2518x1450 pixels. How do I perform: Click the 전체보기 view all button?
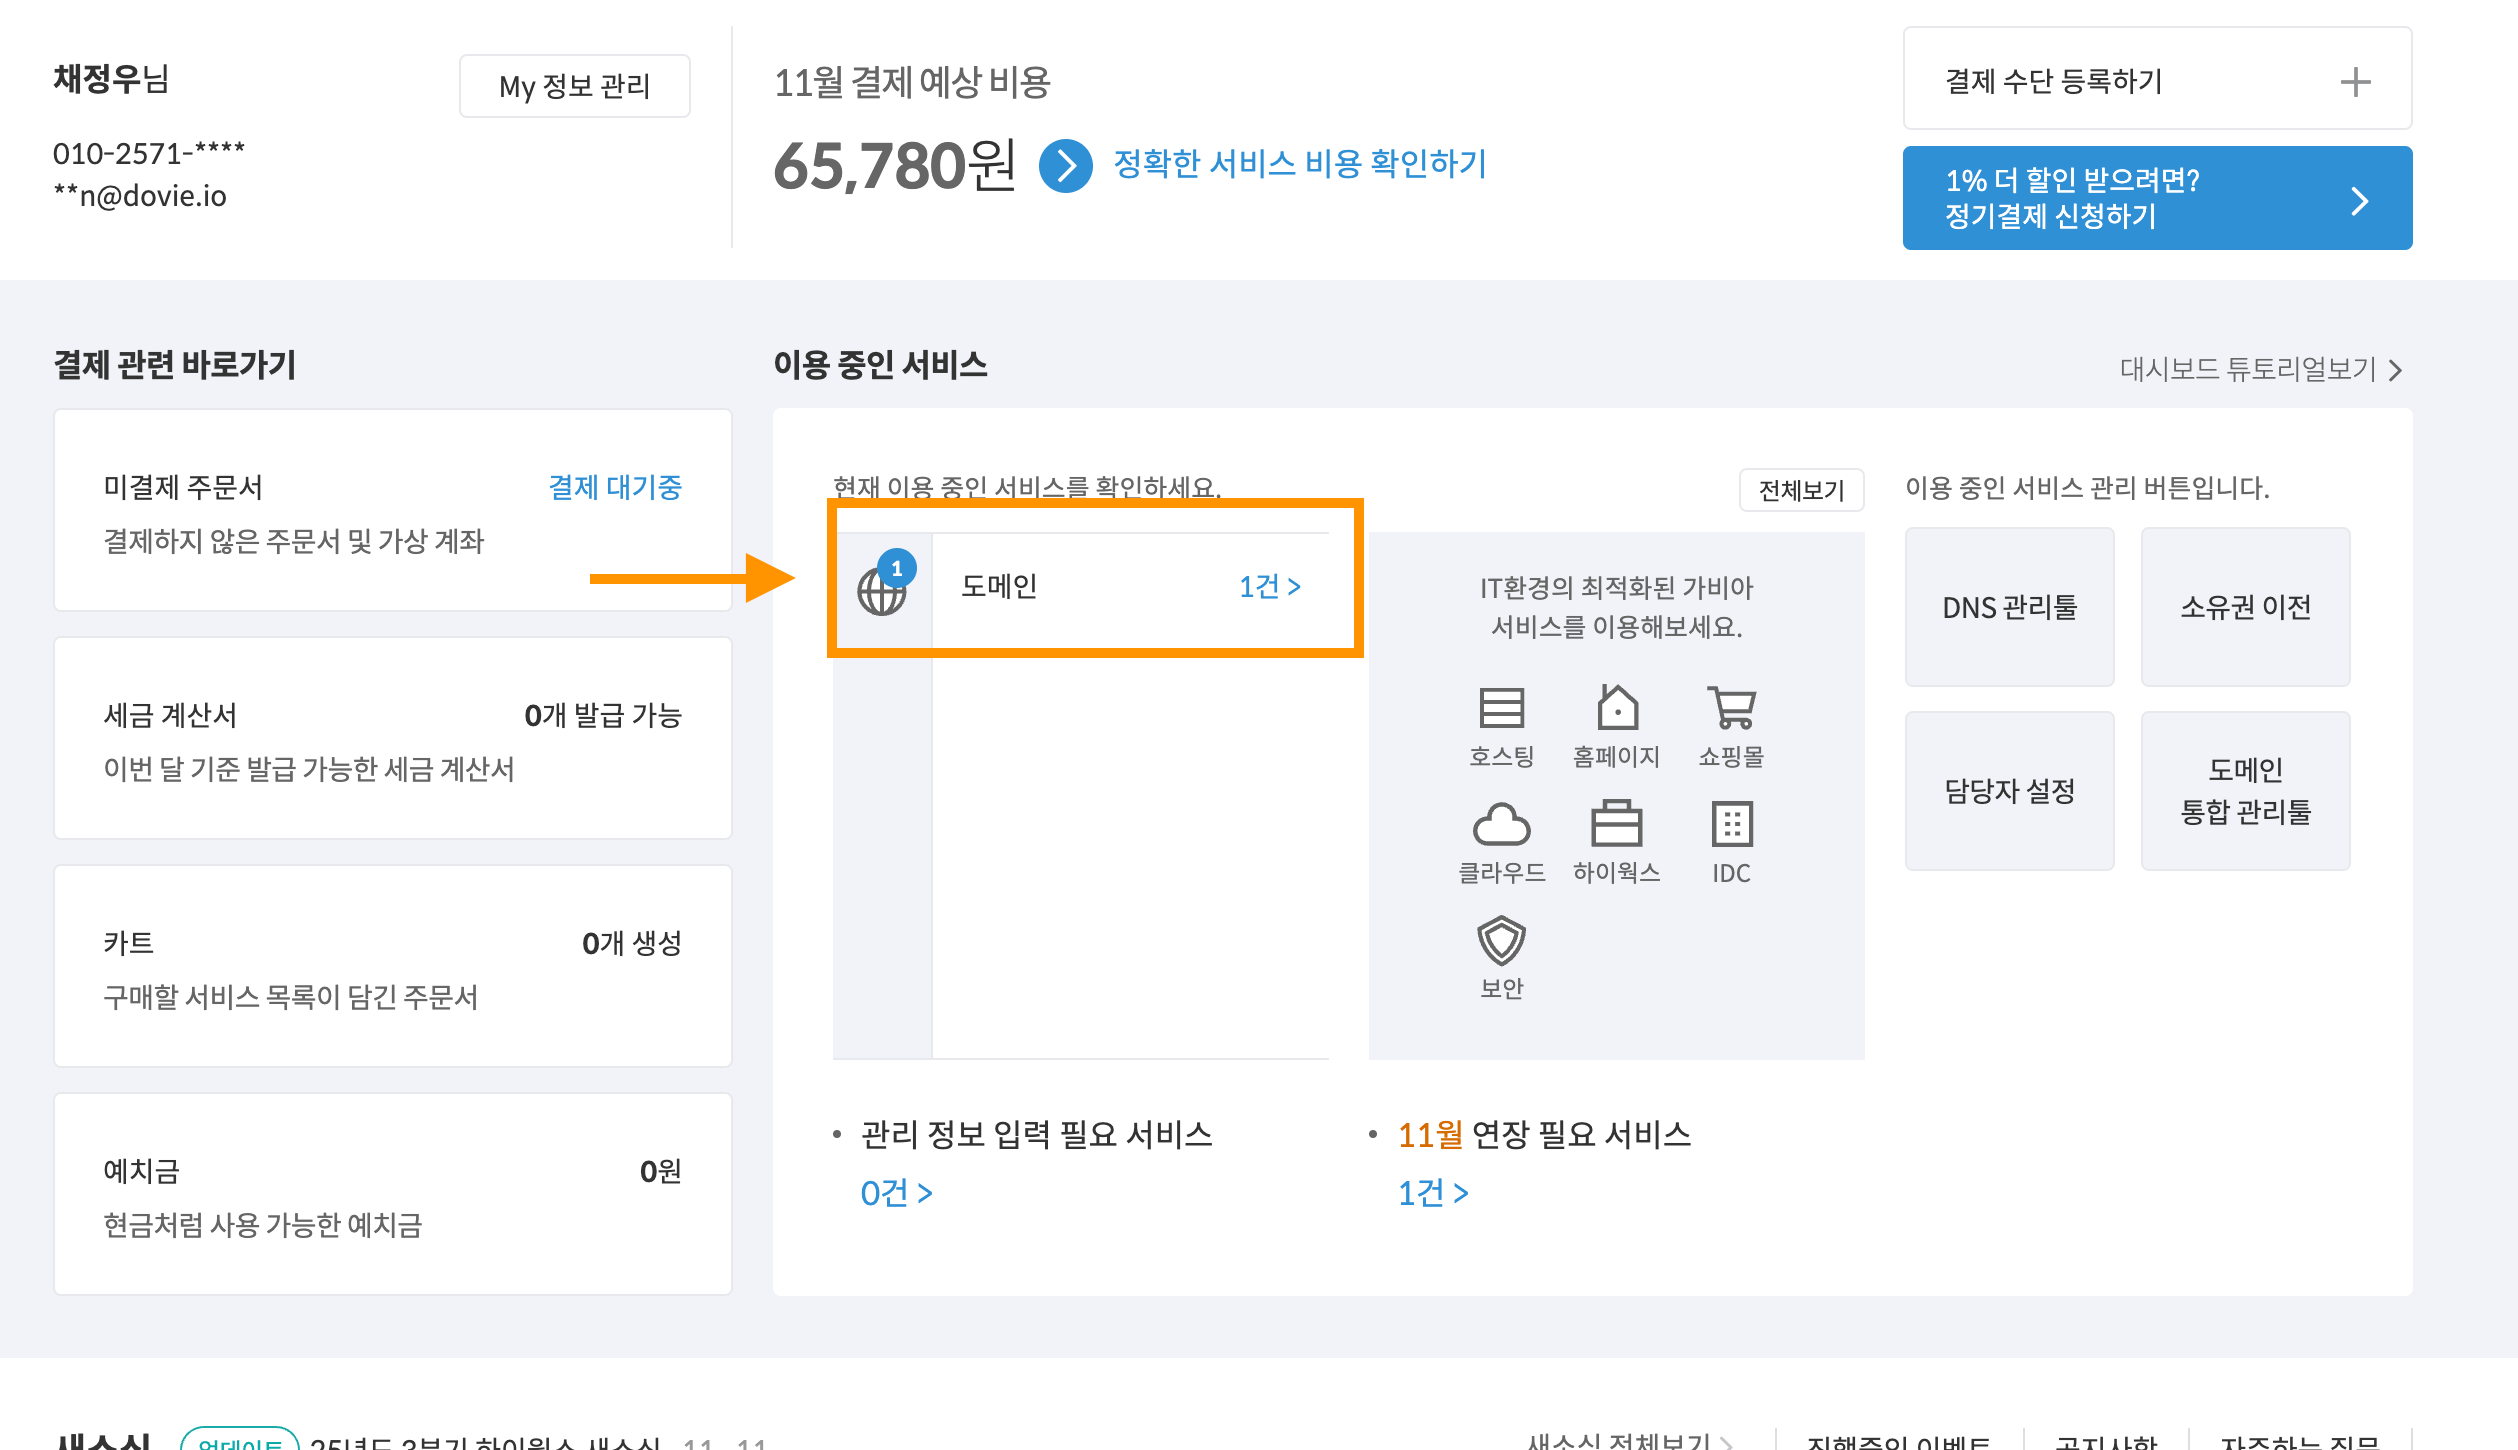click(1801, 490)
